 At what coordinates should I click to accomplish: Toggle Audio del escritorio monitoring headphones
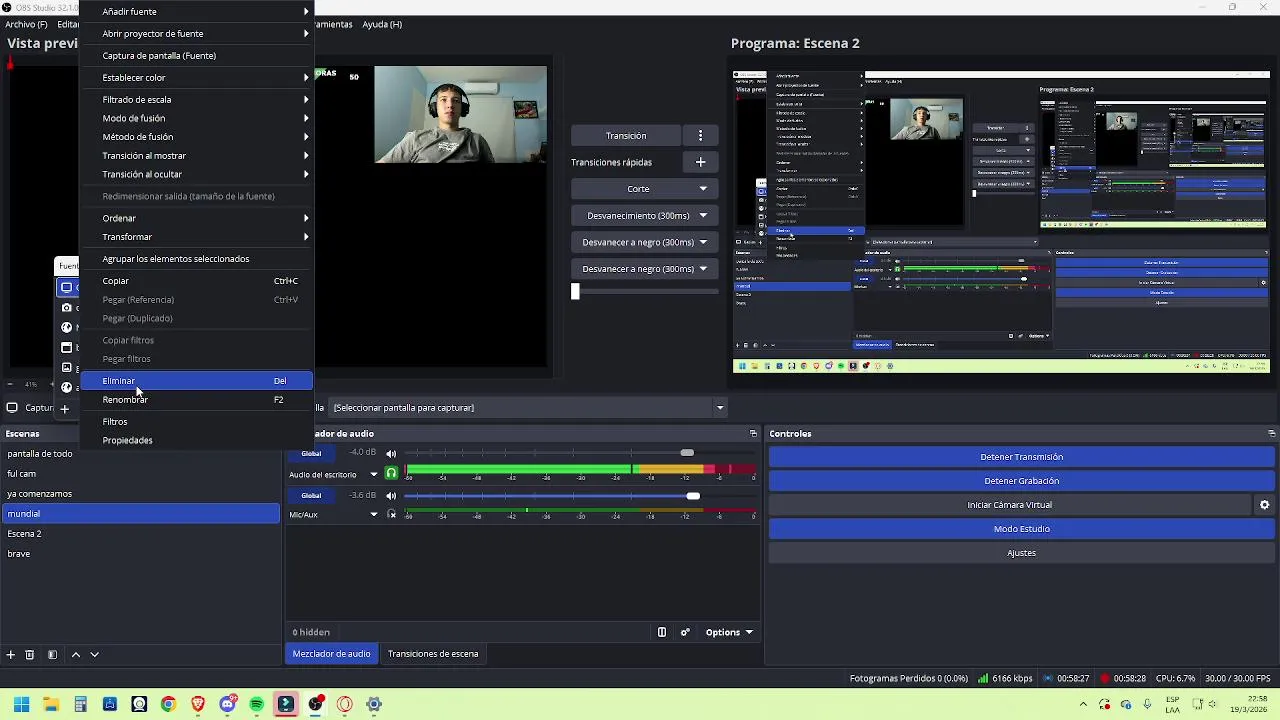pos(391,474)
